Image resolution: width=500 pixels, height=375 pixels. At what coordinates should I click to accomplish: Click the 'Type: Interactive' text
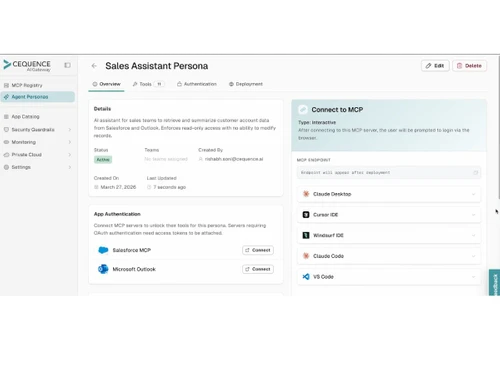click(317, 122)
